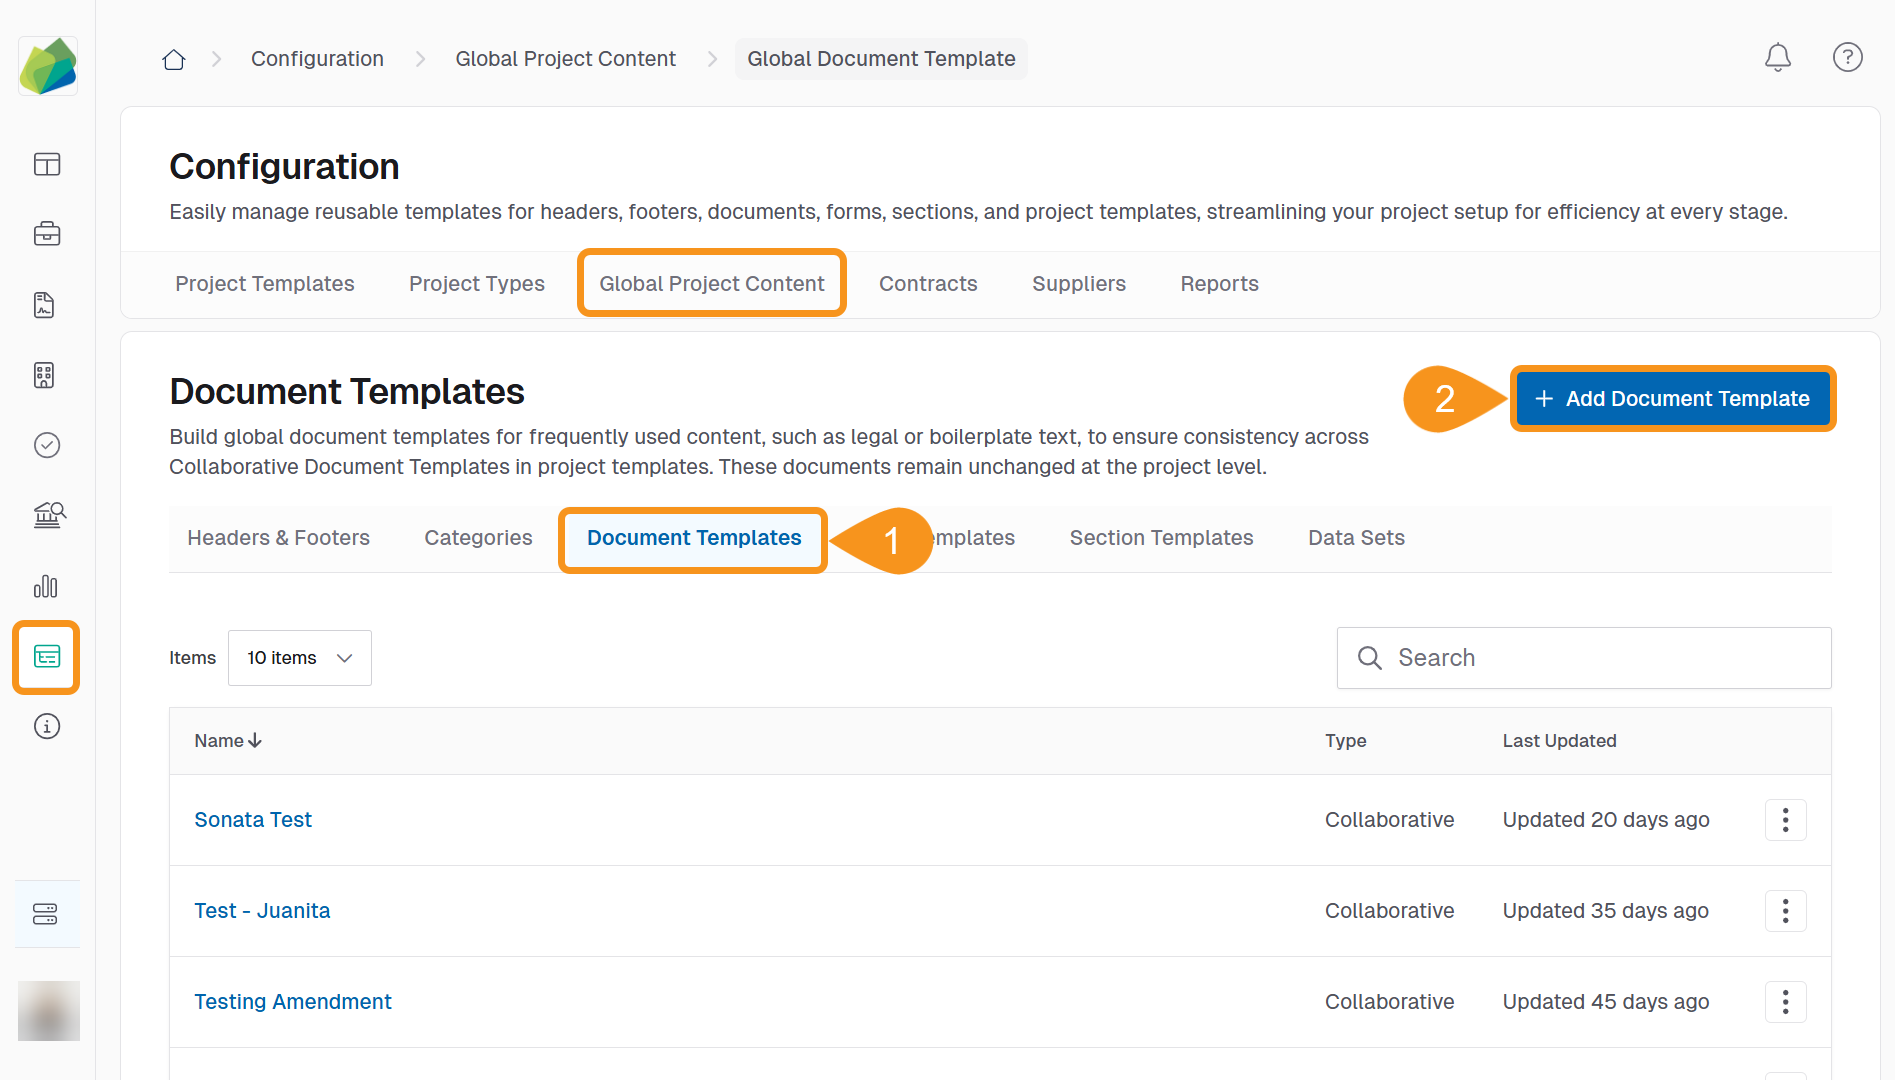Open the bar chart icon in sidebar
This screenshot has height=1080, width=1895.
46,586
